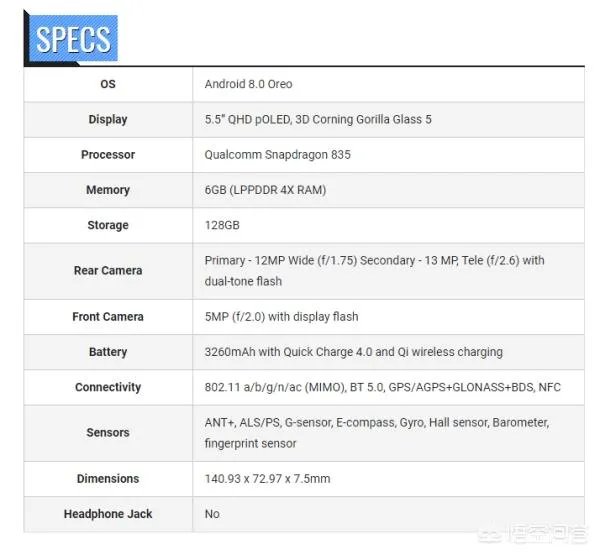Select the Memory row label
Viewport: 600px width, 555px height.
coord(108,190)
